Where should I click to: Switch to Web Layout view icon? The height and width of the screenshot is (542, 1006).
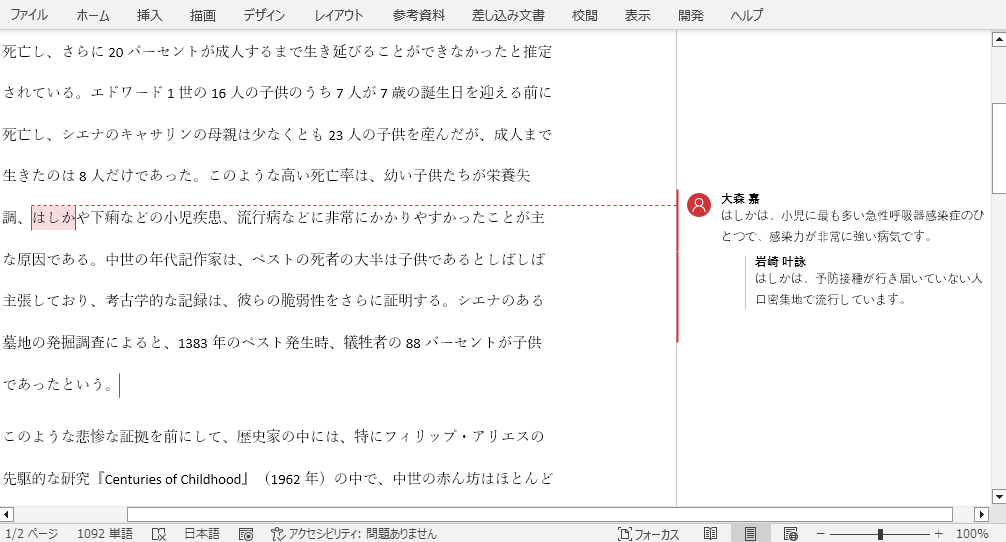tap(790, 534)
